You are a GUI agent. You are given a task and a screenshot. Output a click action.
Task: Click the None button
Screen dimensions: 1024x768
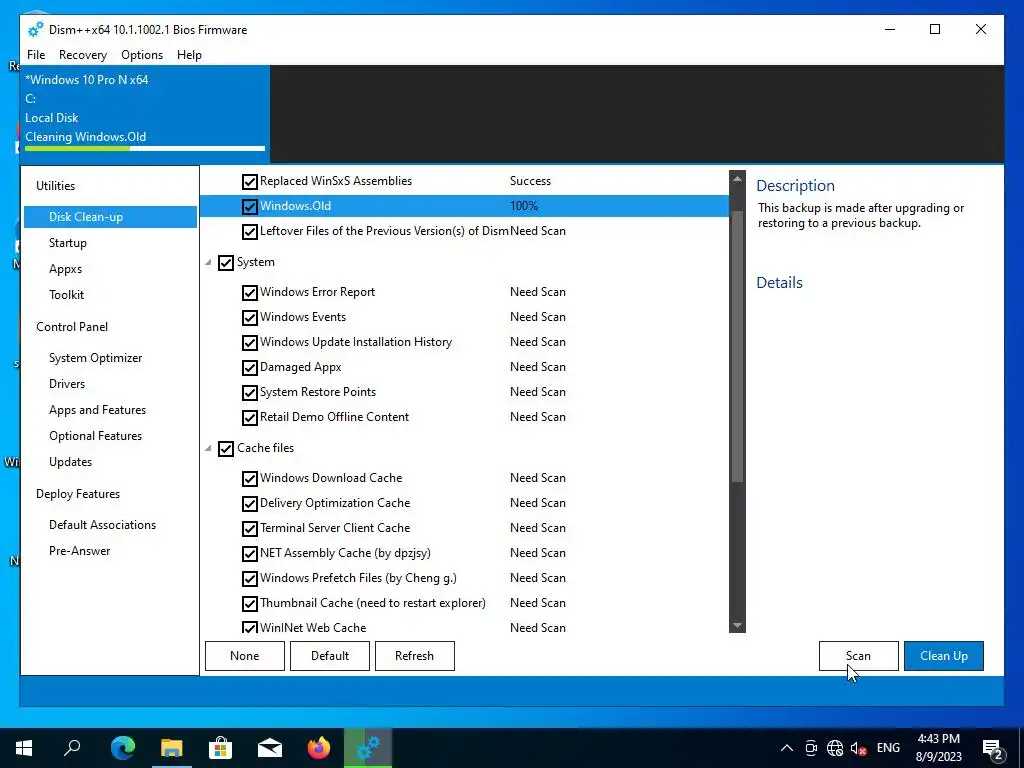pos(245,656)
